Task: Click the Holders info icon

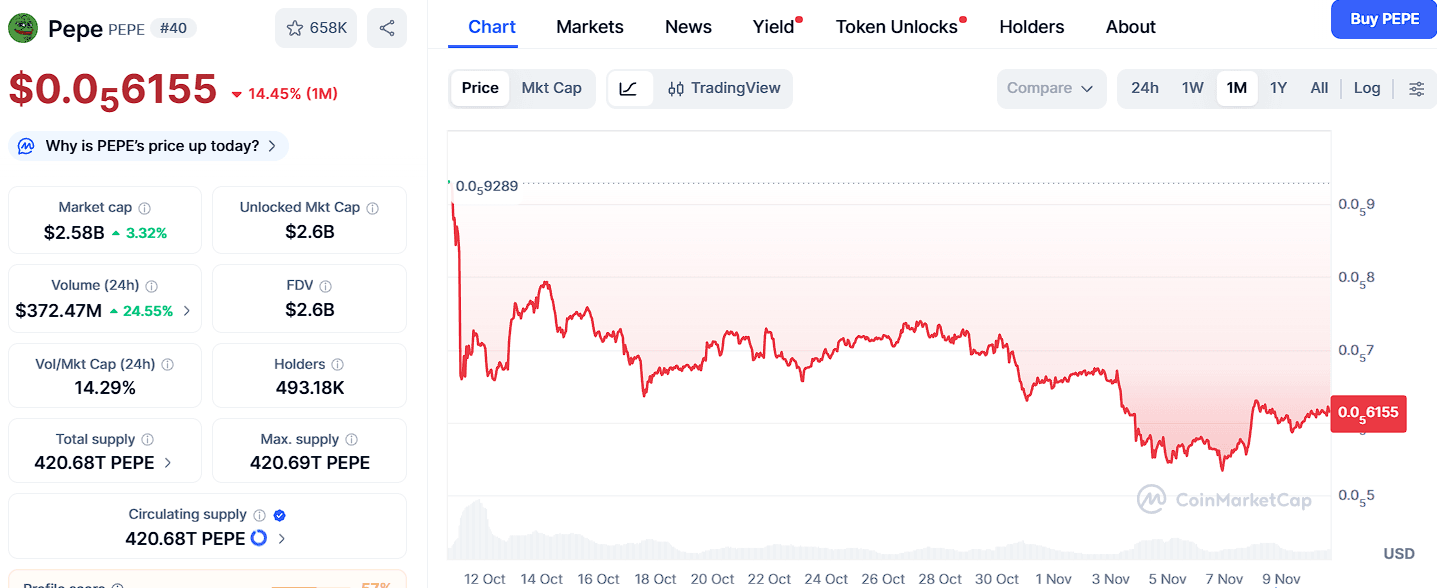Action: [338, 365]
